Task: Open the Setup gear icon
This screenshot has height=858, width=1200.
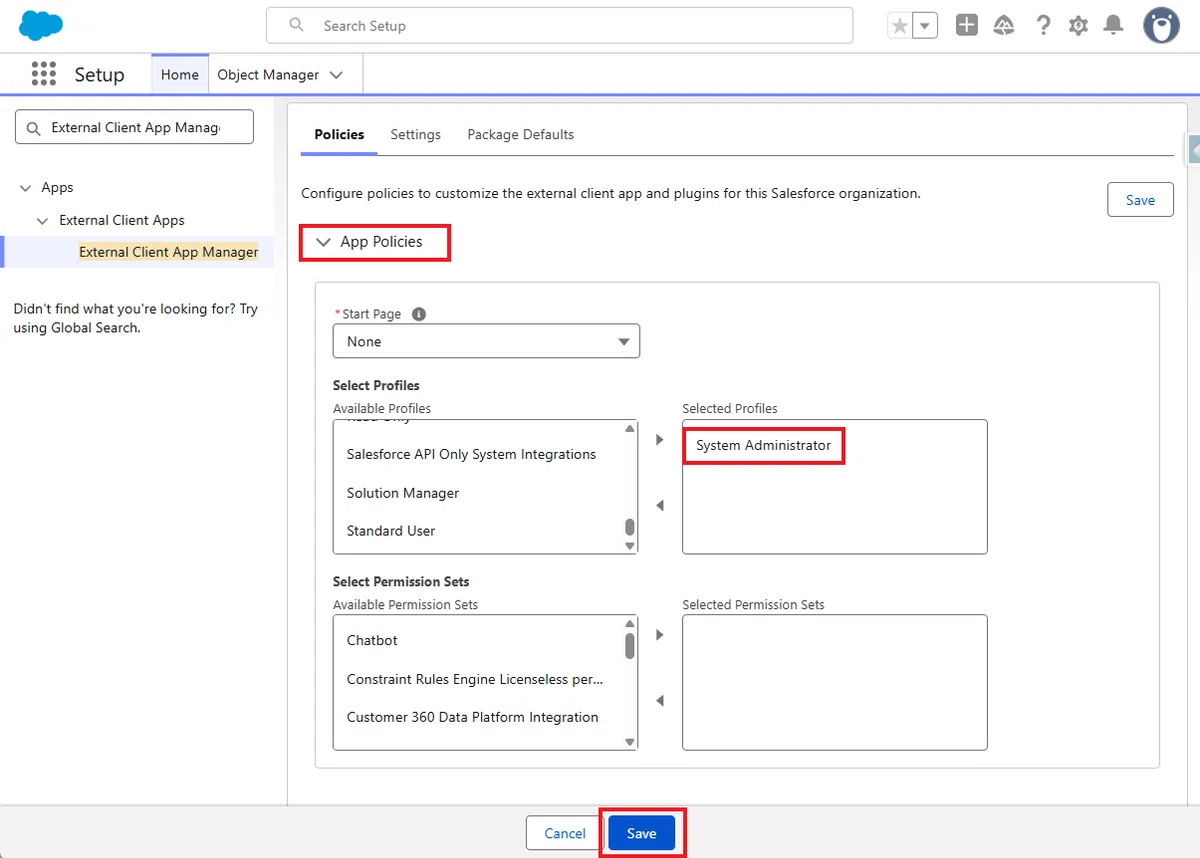Action: [1078, 26]
